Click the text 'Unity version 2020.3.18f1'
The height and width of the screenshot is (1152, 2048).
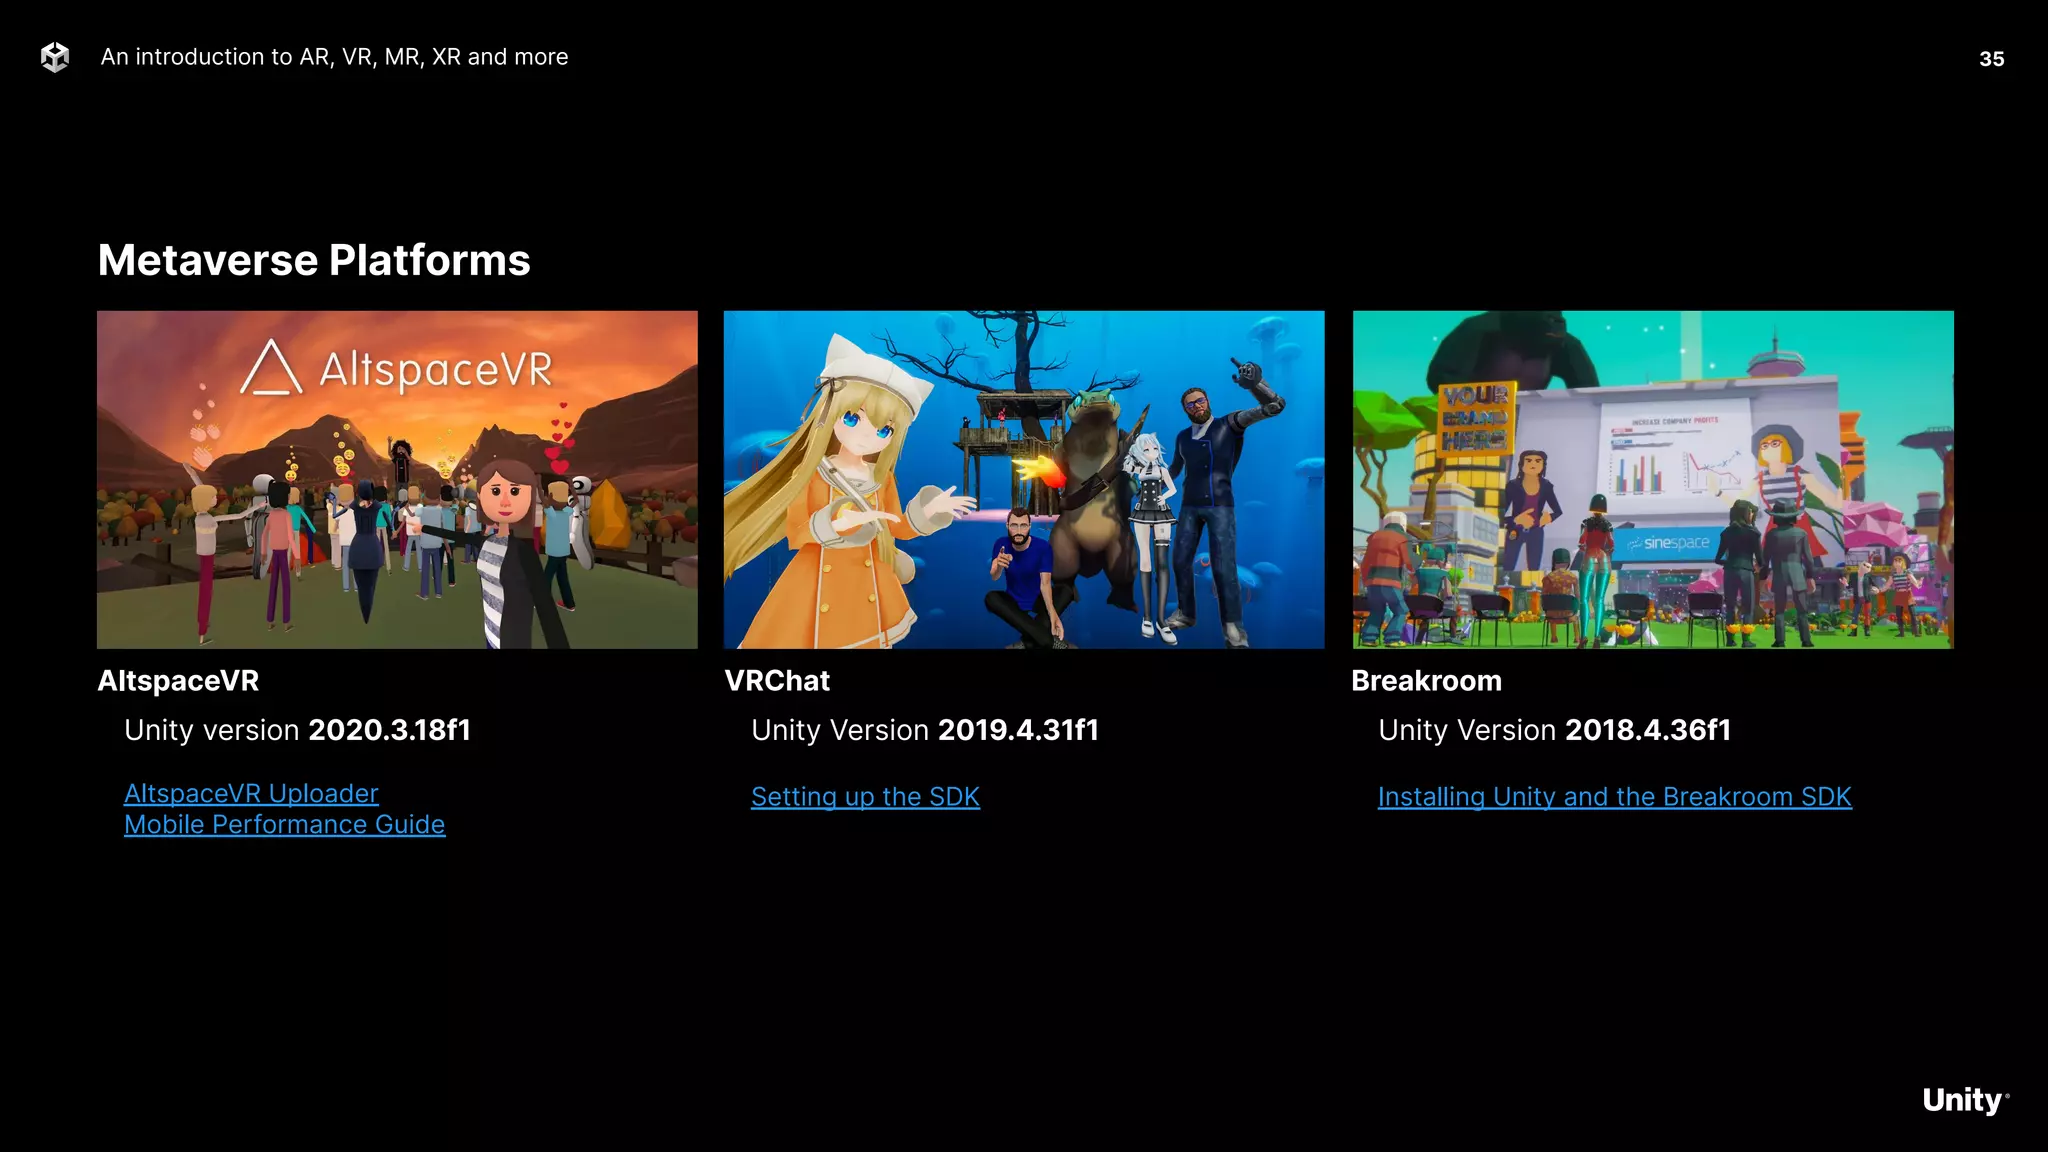tap(297, 730)
